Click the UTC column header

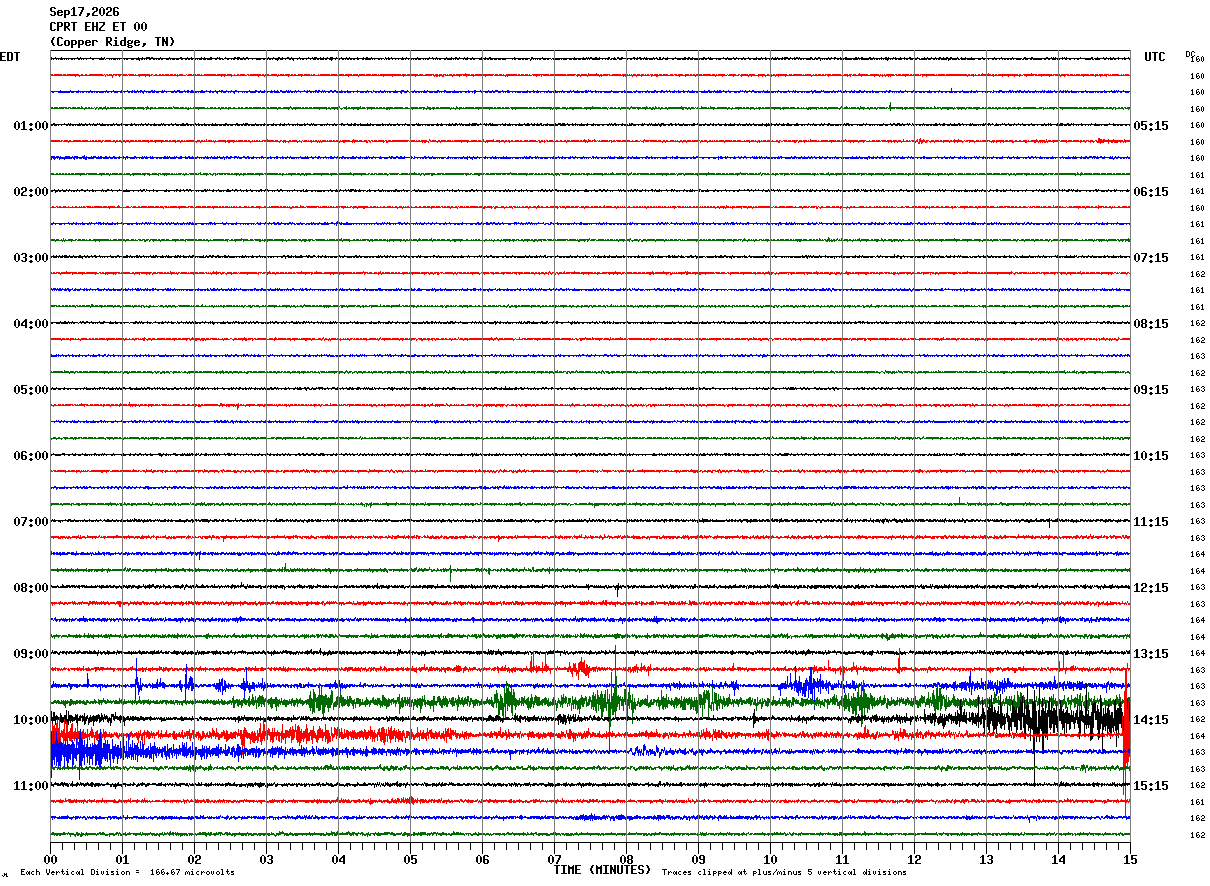point(1155,57)
